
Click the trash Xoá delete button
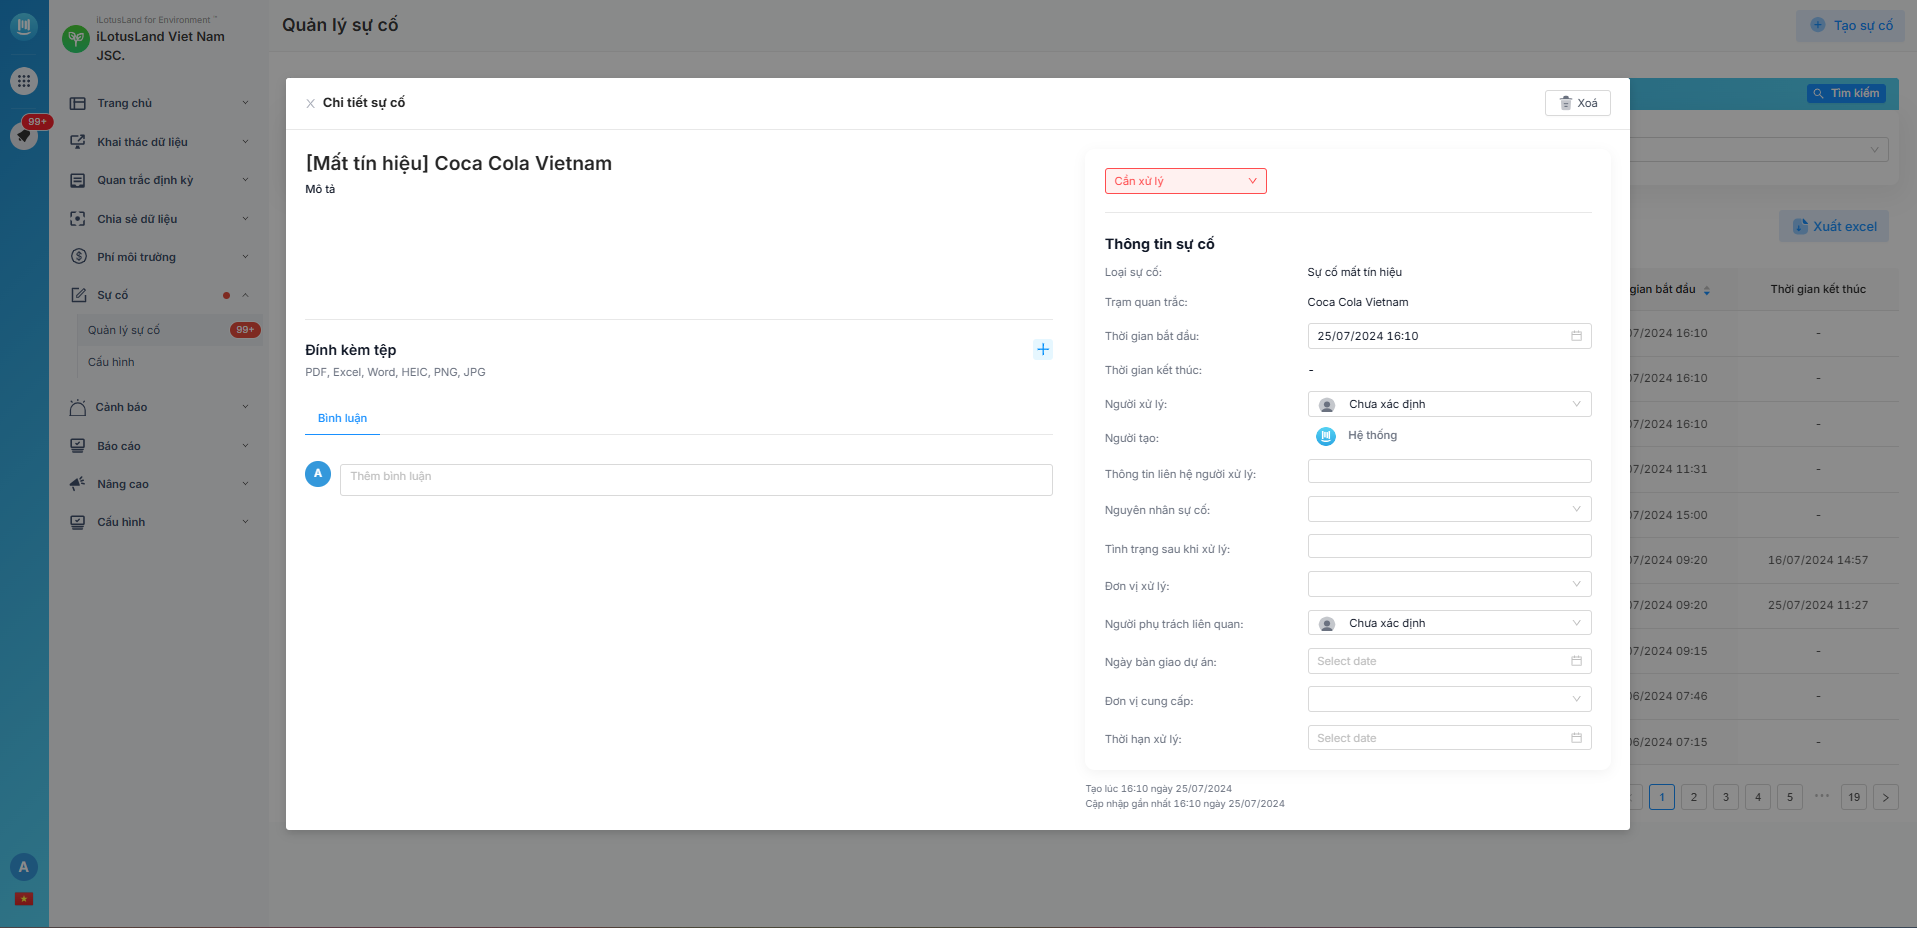pos(1577,103)
